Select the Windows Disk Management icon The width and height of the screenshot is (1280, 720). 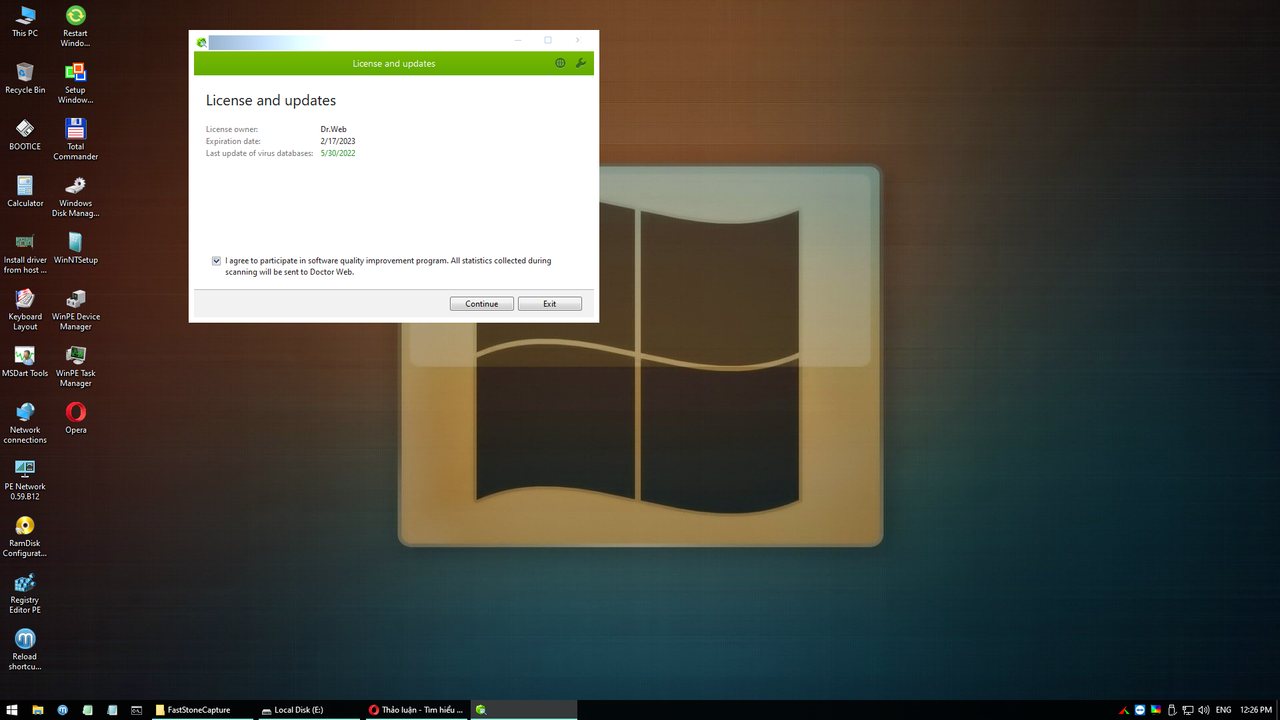[x=75, y=197]
